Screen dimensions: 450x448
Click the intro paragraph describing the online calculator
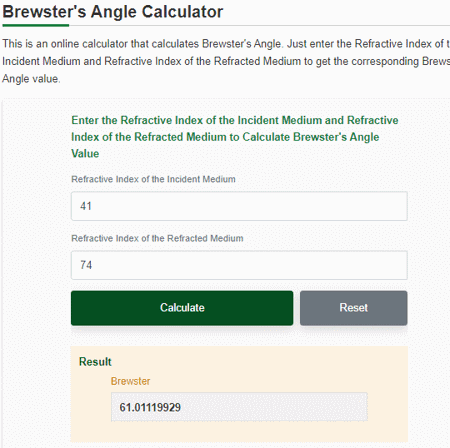point(226,61)
